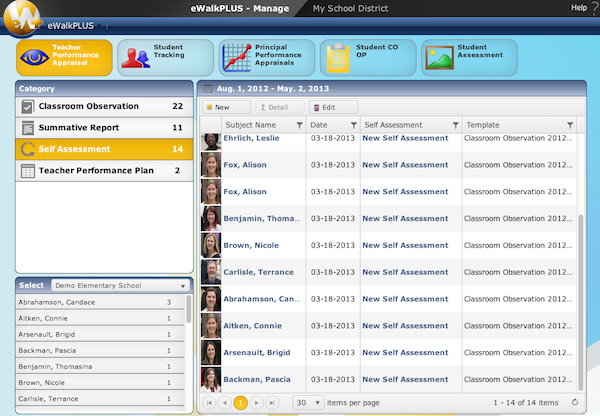Open the items per page dropdown
This screenshot has height=416, width=600.
(308, 403)
